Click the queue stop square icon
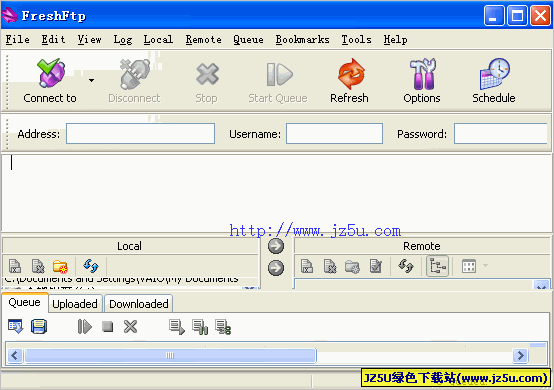Image resolution: width=554 pixels, height=390 pixels. (108, 326)
